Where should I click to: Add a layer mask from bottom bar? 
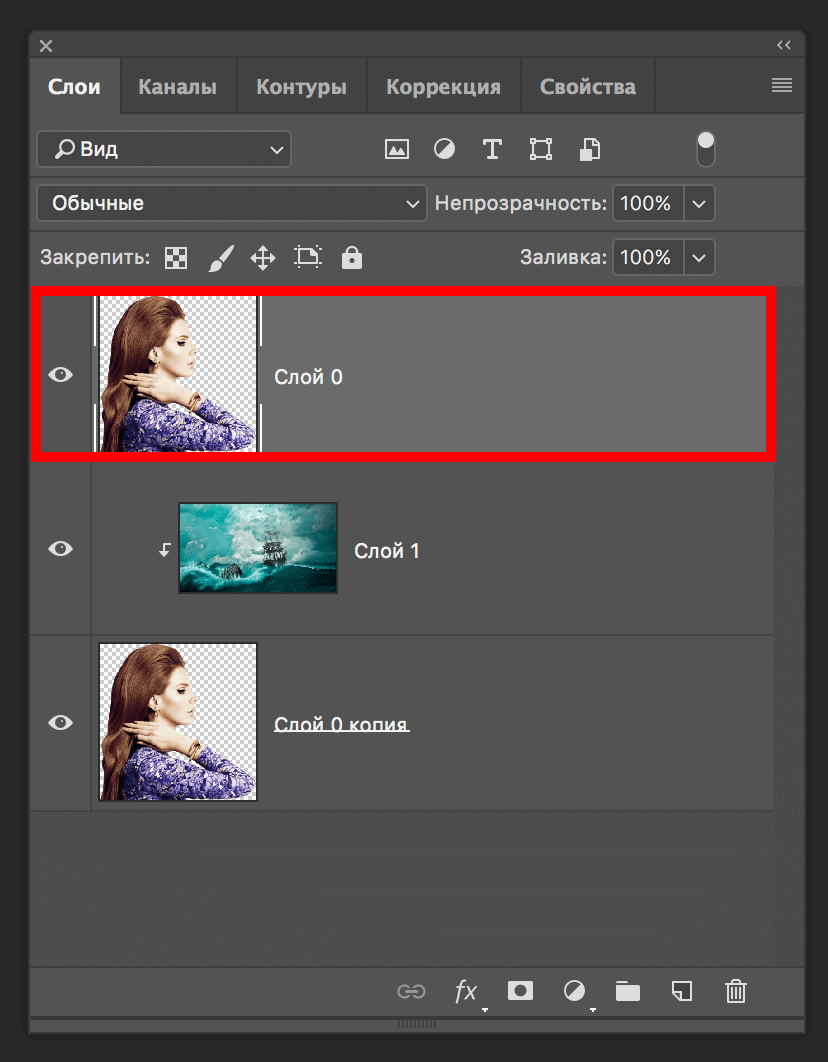(x=520, y=991)
